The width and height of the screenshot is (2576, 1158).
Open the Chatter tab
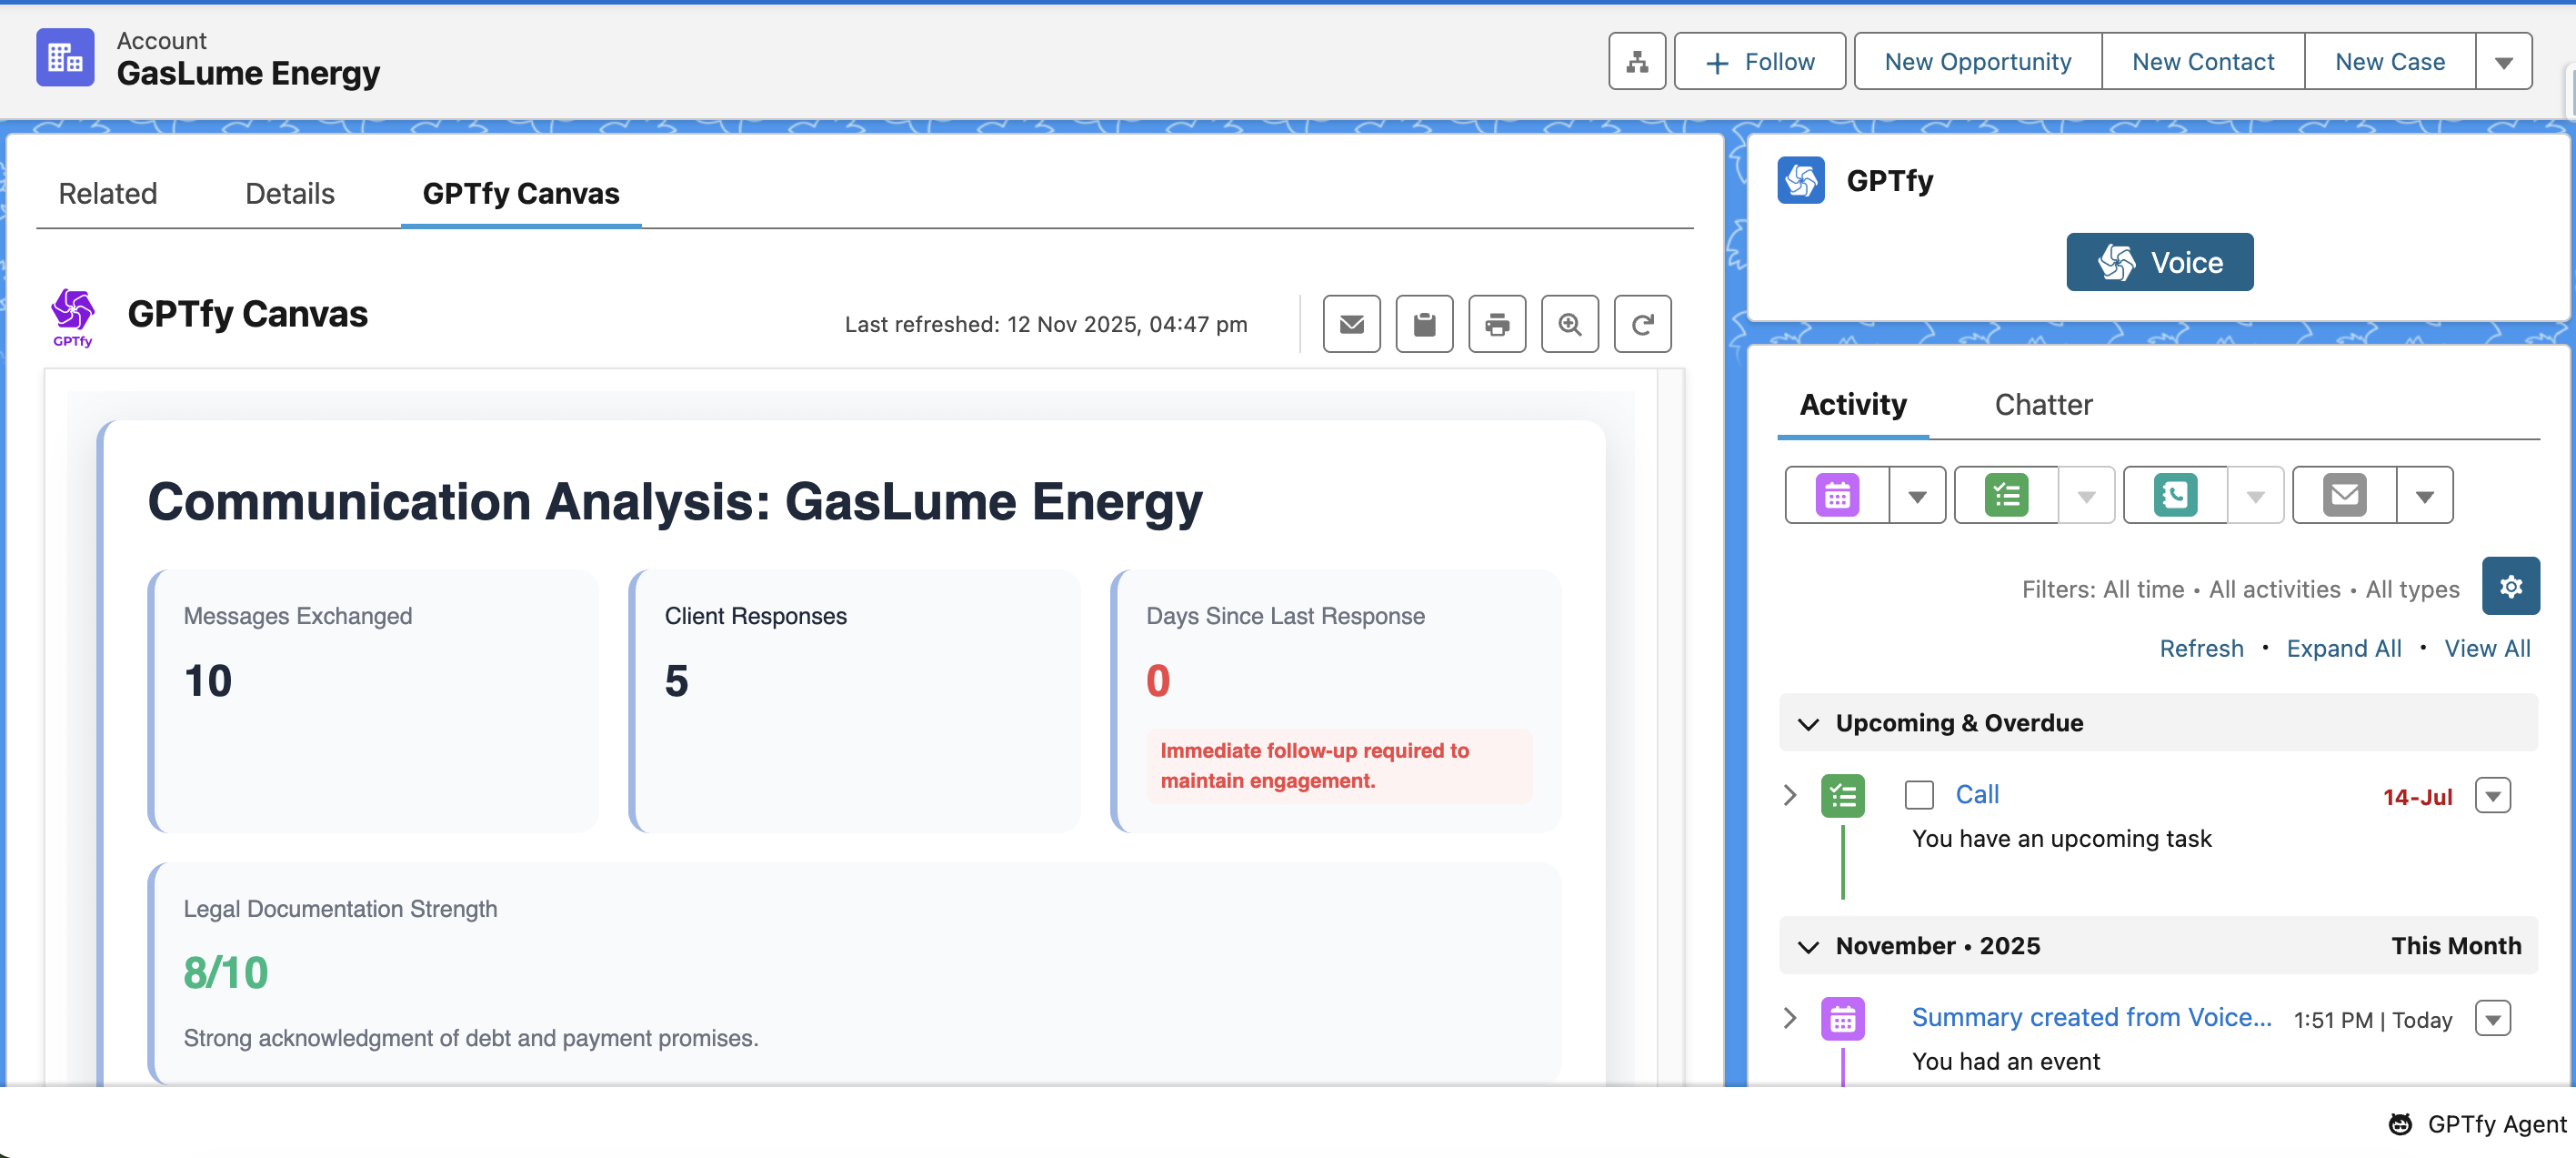2043,404
